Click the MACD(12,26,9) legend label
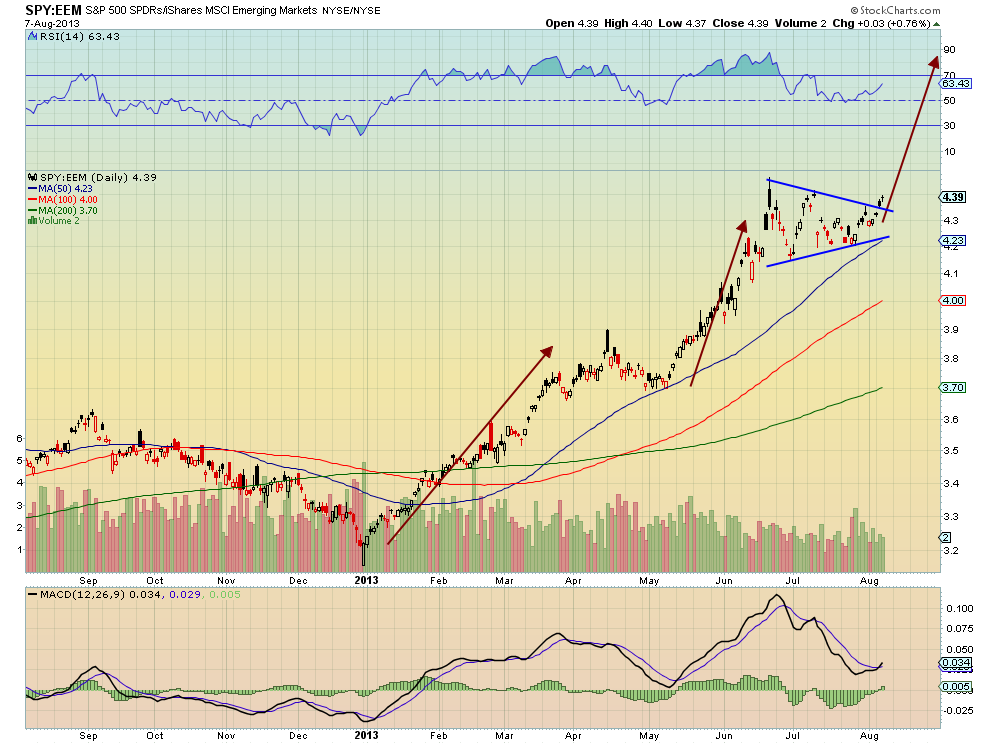Image resolution: width=990 pixels, height=744 pixels. [x=83, y=595]
